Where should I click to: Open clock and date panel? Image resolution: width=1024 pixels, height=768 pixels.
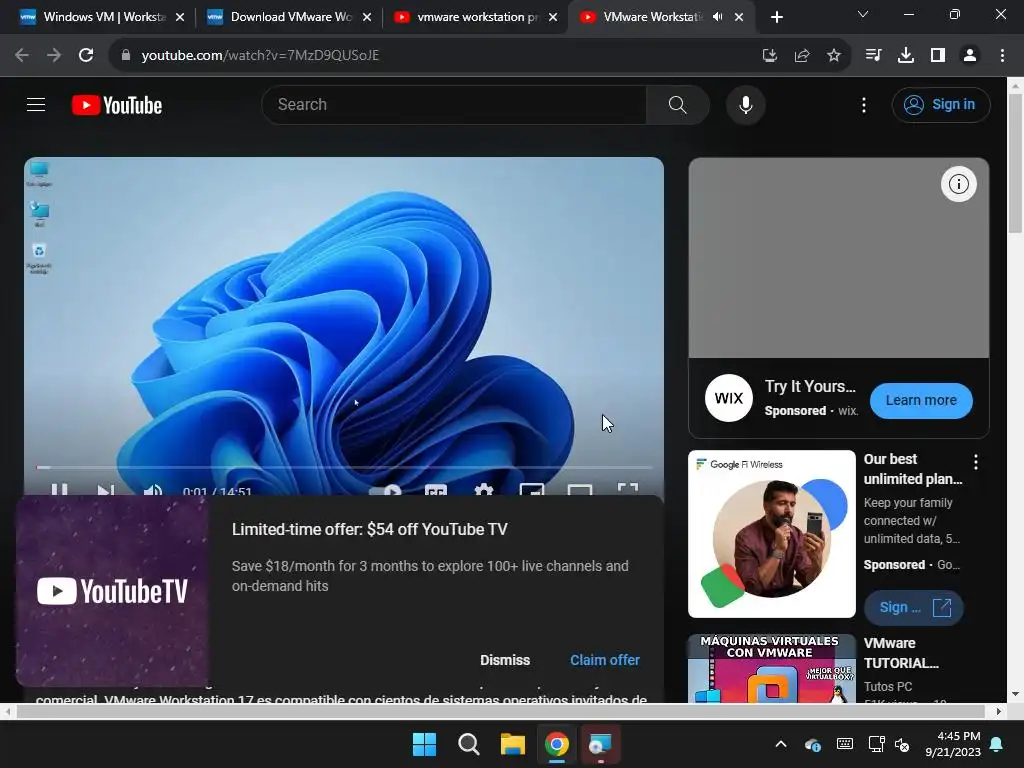coord(953,744)
